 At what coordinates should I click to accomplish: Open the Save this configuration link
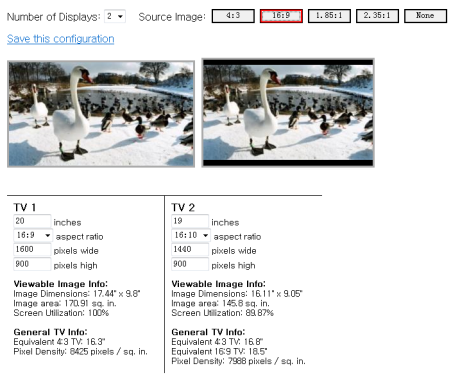[x=61, y=39]
